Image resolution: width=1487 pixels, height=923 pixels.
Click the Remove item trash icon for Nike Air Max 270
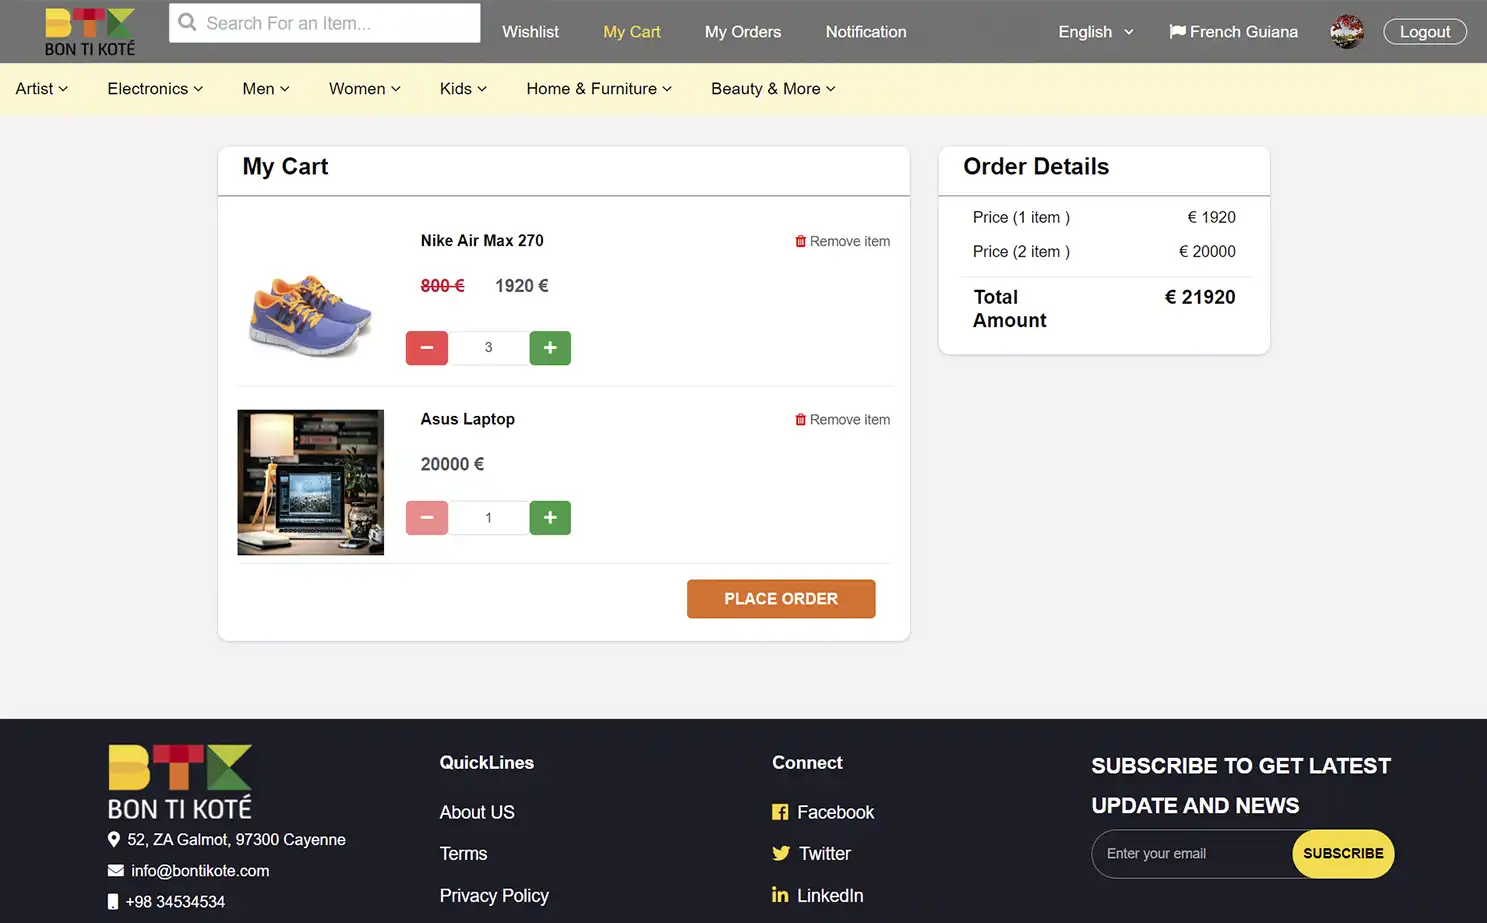(801, 240)
